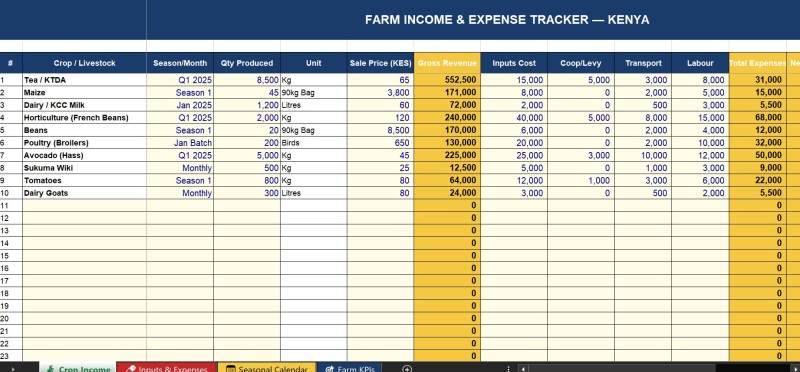800x372 pixels.
Task: Select the Gross Revenue header cell
Action: pyautogui.click(x=447, y=63)
